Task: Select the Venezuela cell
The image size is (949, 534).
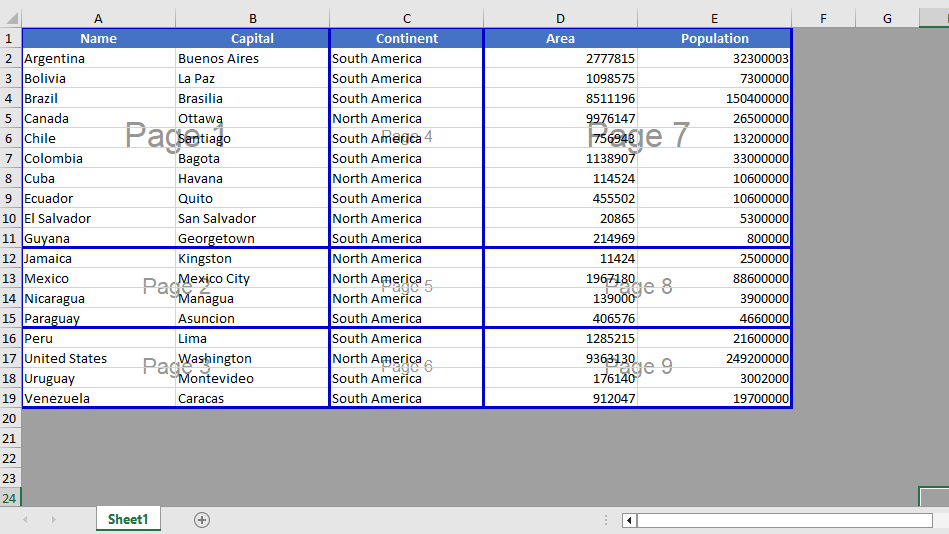Action: point(99,398)
